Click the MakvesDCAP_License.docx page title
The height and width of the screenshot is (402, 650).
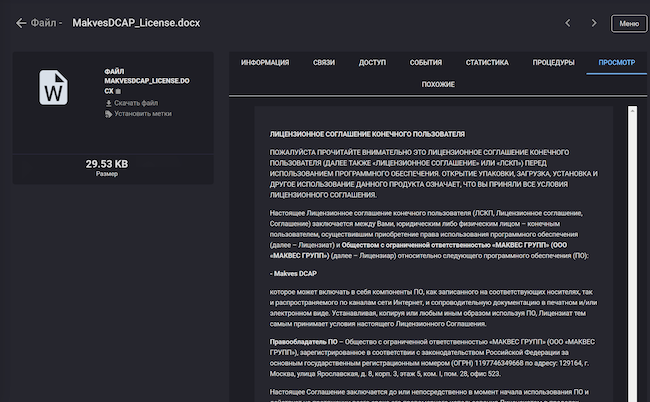(136, 23)
